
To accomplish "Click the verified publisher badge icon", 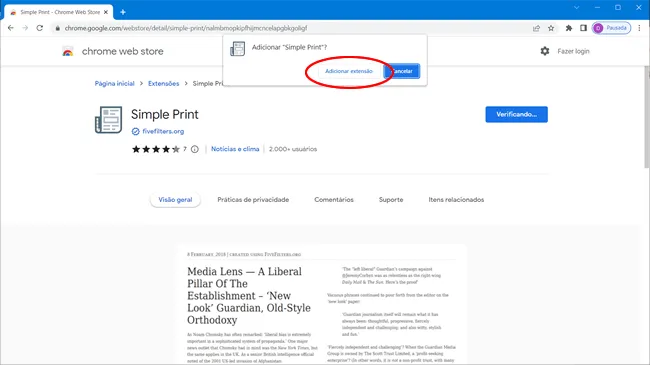I will pos(135,131).
